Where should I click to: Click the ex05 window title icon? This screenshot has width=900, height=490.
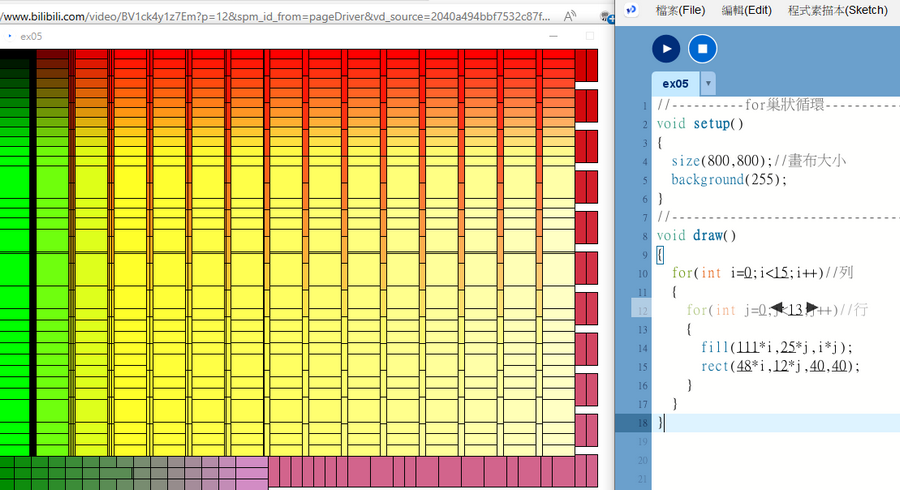tap(10, 36)
